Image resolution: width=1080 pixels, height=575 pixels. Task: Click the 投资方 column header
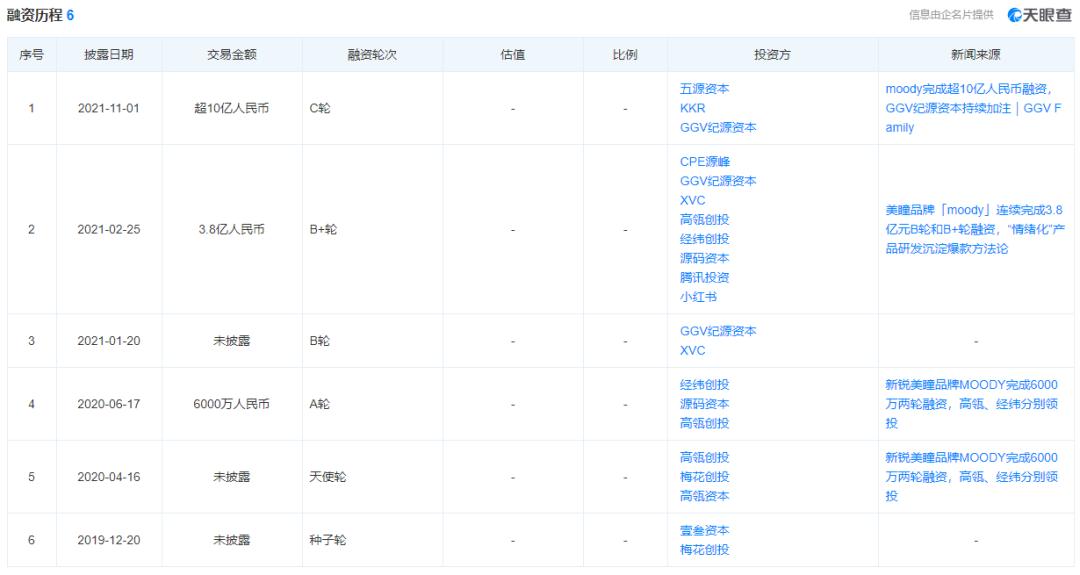click(x=772, y=54)
